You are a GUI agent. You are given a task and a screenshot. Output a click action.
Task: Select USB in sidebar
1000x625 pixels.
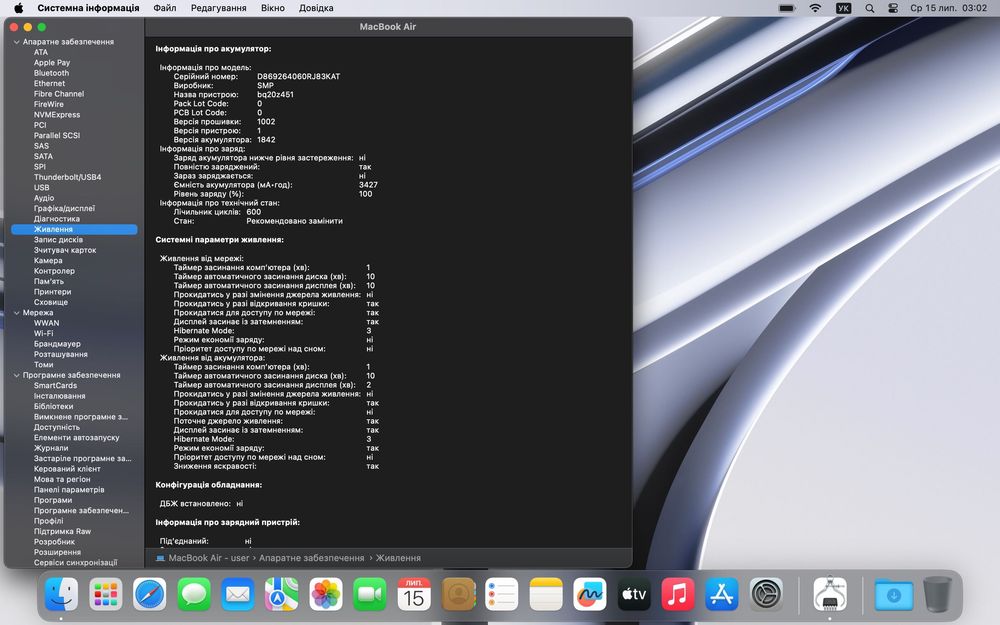[x=41, y=188]
